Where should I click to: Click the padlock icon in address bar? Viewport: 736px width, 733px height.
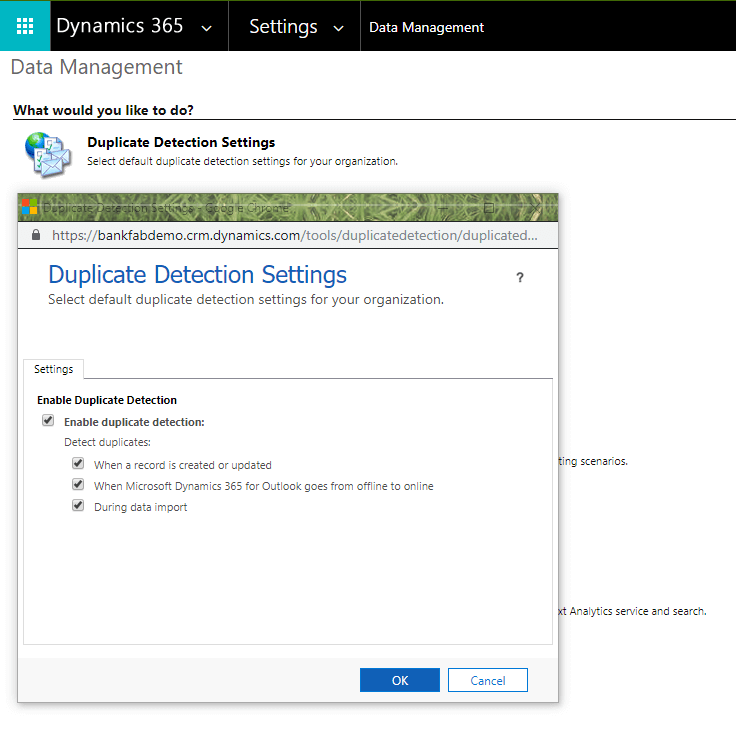[x=36, y=235]
